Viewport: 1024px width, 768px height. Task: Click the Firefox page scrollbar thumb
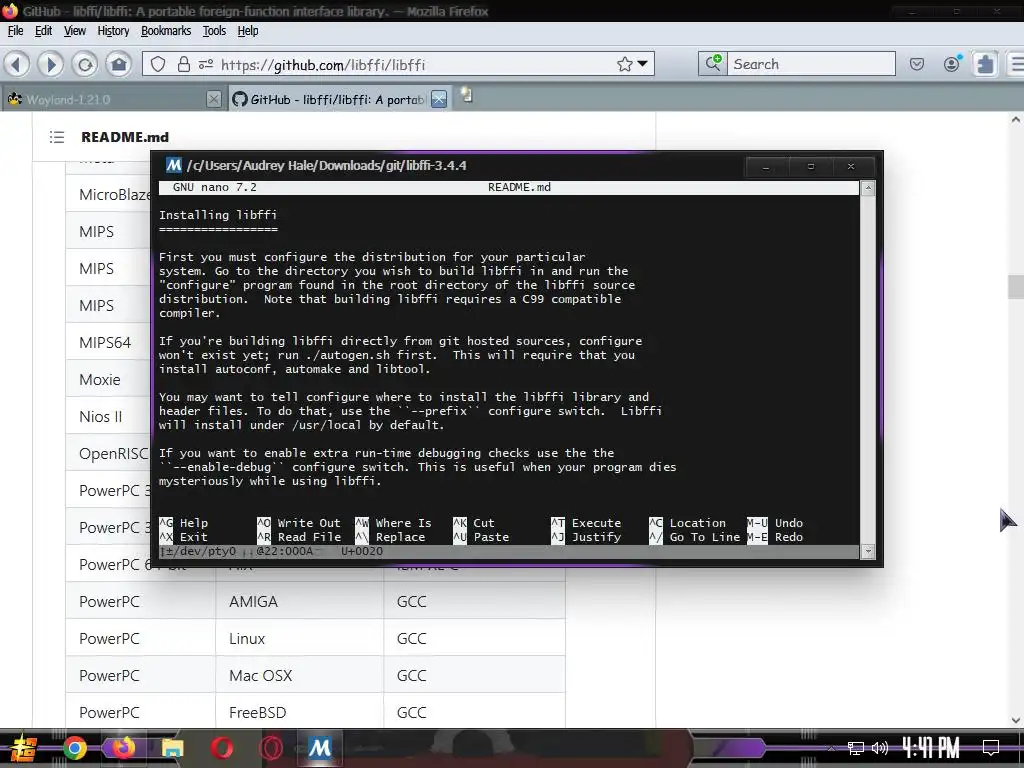1016,287
